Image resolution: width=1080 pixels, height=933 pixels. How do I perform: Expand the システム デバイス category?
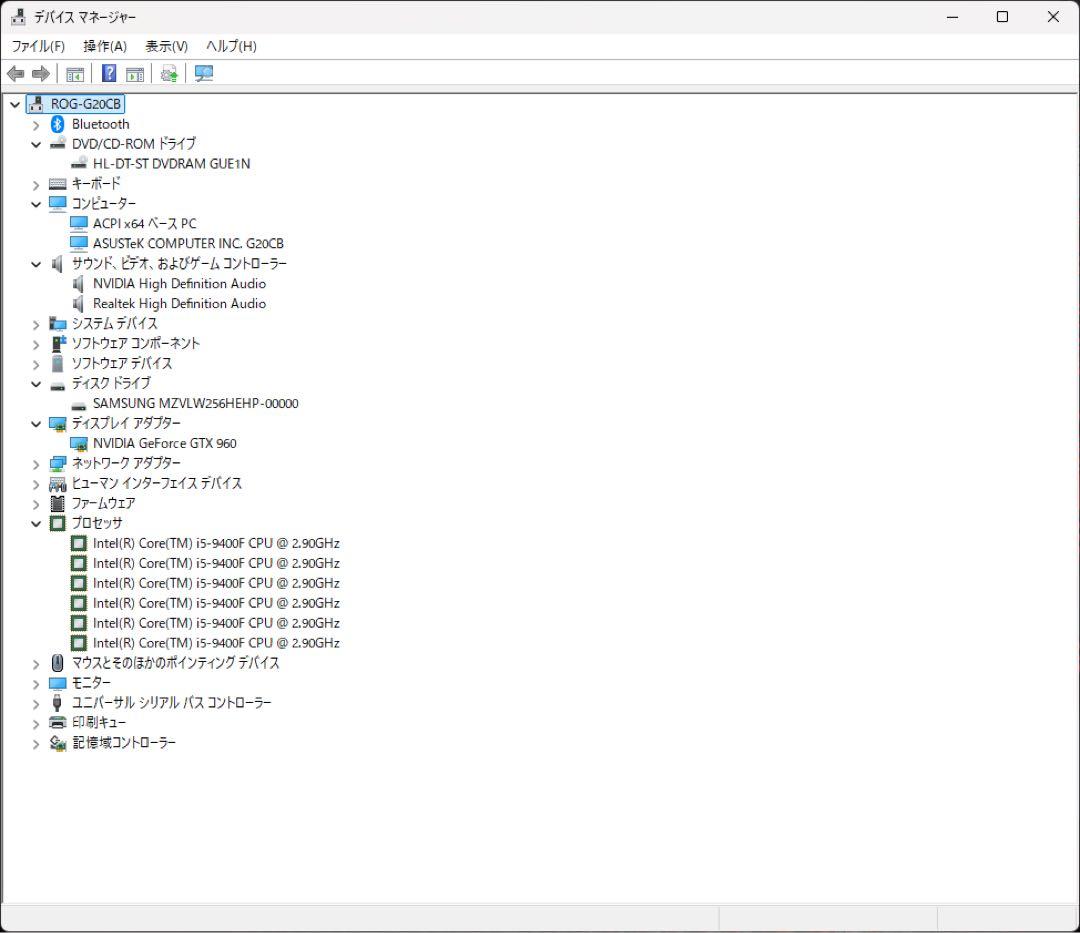click(36, 324)
